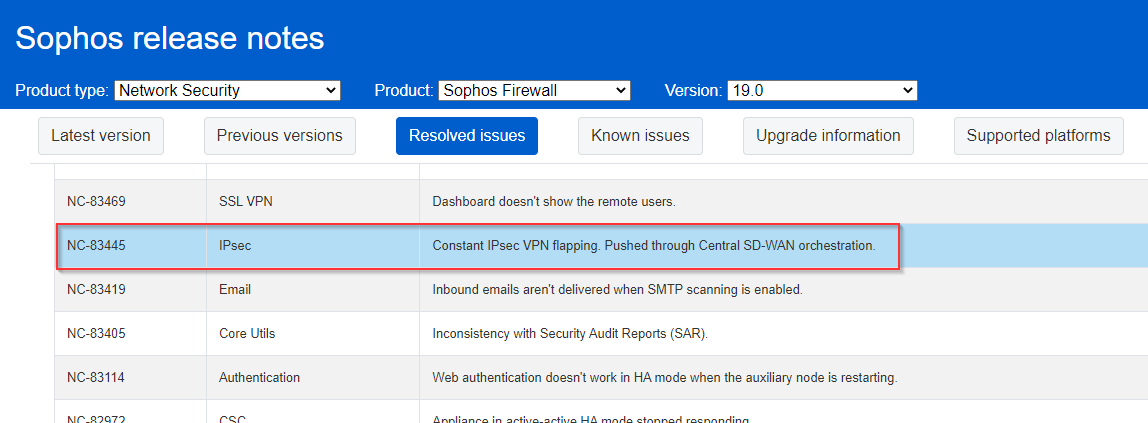Open the Supported platforms tab
Viewport: 1148px width, 423px height.
point(1039,136)
